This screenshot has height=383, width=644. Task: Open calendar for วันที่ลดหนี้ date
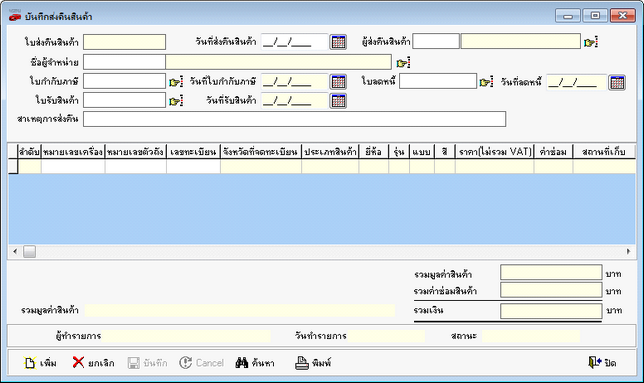[617, 83]
